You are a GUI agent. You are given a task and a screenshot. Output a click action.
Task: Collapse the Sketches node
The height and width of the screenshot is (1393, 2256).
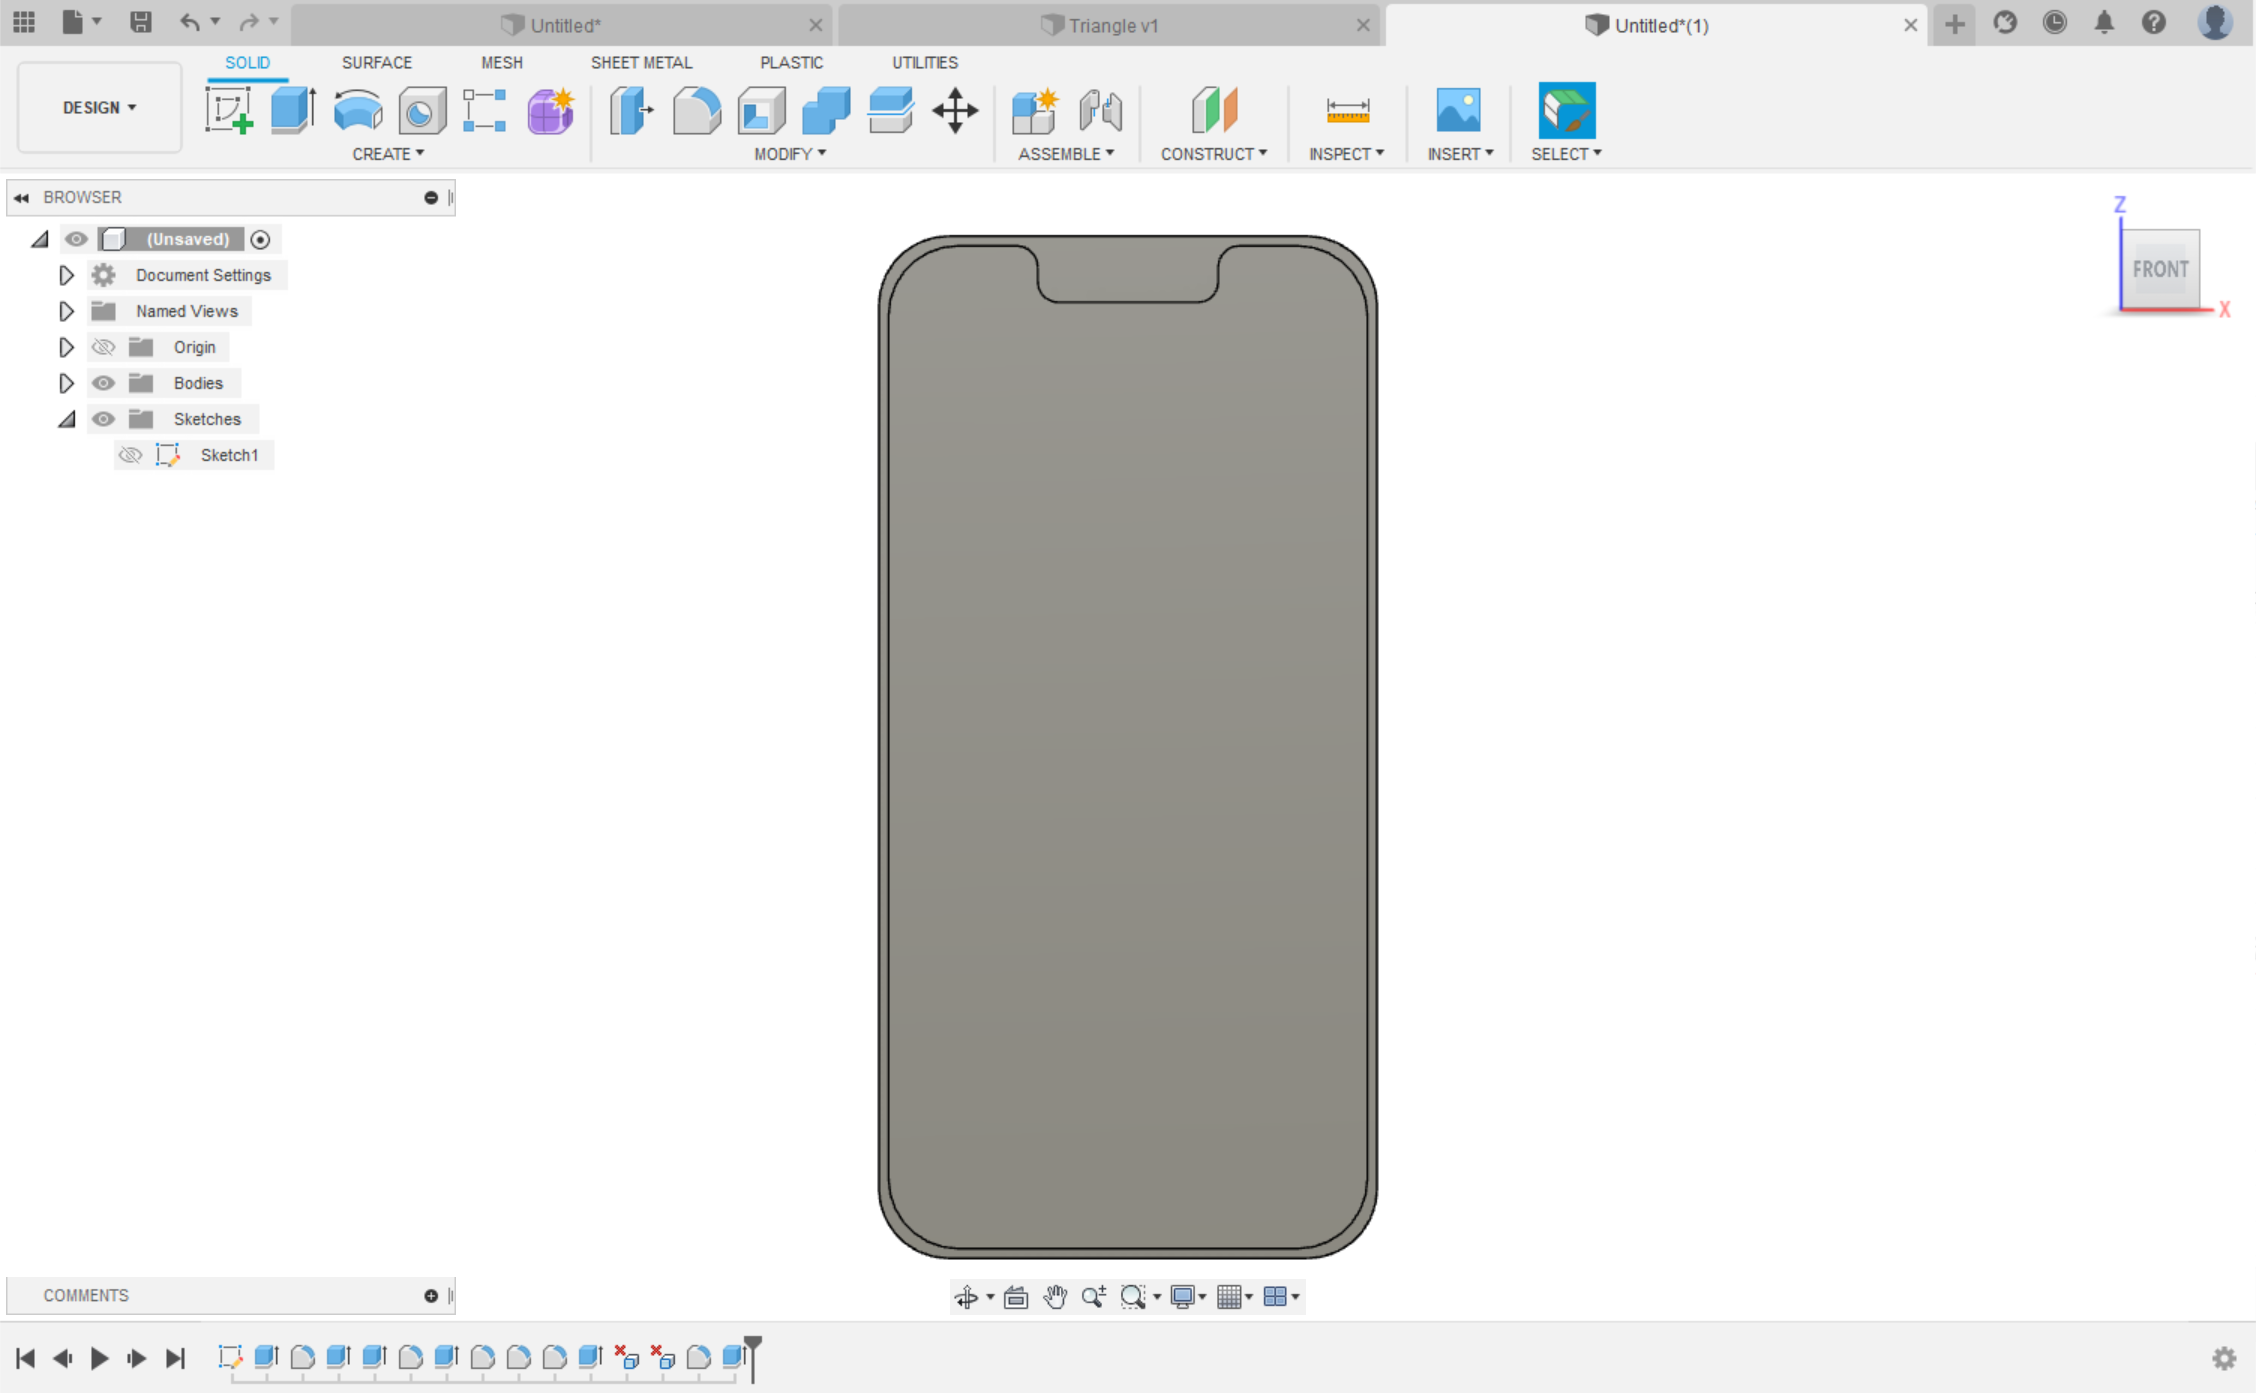click(67, 419)
